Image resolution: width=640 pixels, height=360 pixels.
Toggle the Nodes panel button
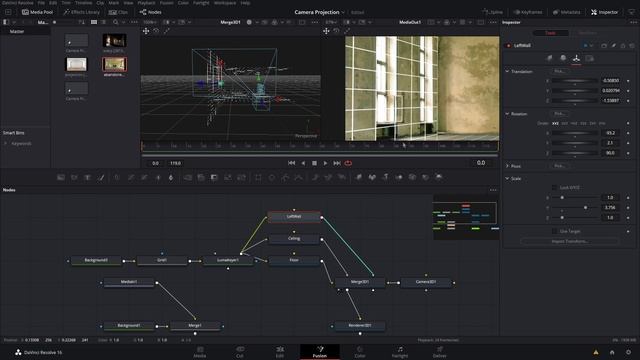pyautogui.click(x=151, y=12)
